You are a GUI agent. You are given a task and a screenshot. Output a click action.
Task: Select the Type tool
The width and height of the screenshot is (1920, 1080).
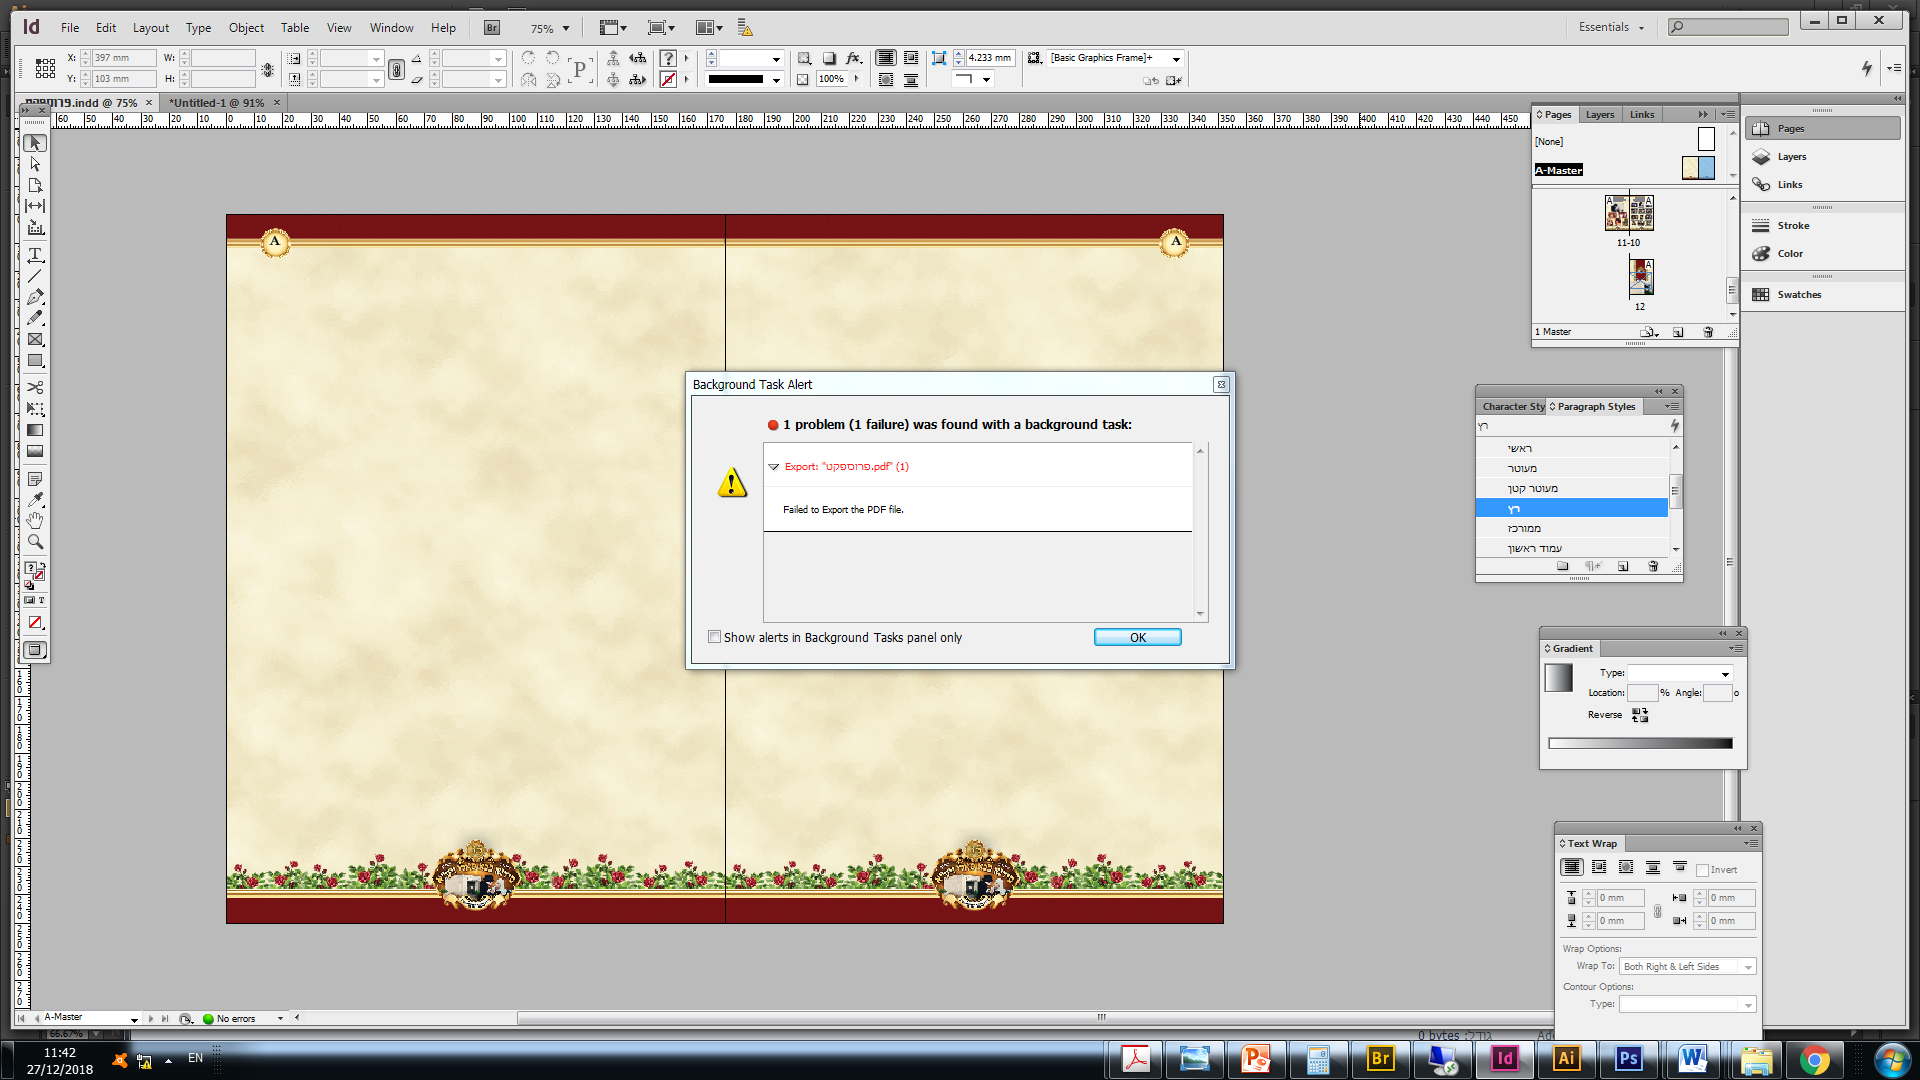click(x=35, y=255)
